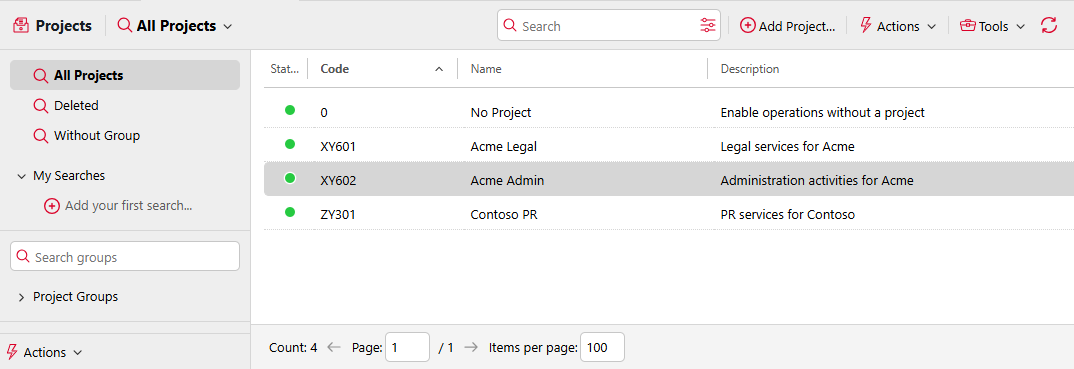Screen dimensions: 1074x369
Task: Click the Count: 4 label
Action: point(293,347)
